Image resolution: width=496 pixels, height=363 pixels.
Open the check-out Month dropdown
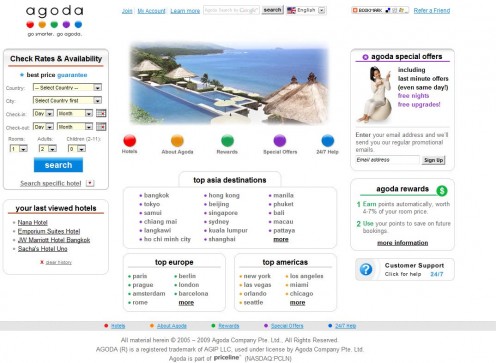75,127
